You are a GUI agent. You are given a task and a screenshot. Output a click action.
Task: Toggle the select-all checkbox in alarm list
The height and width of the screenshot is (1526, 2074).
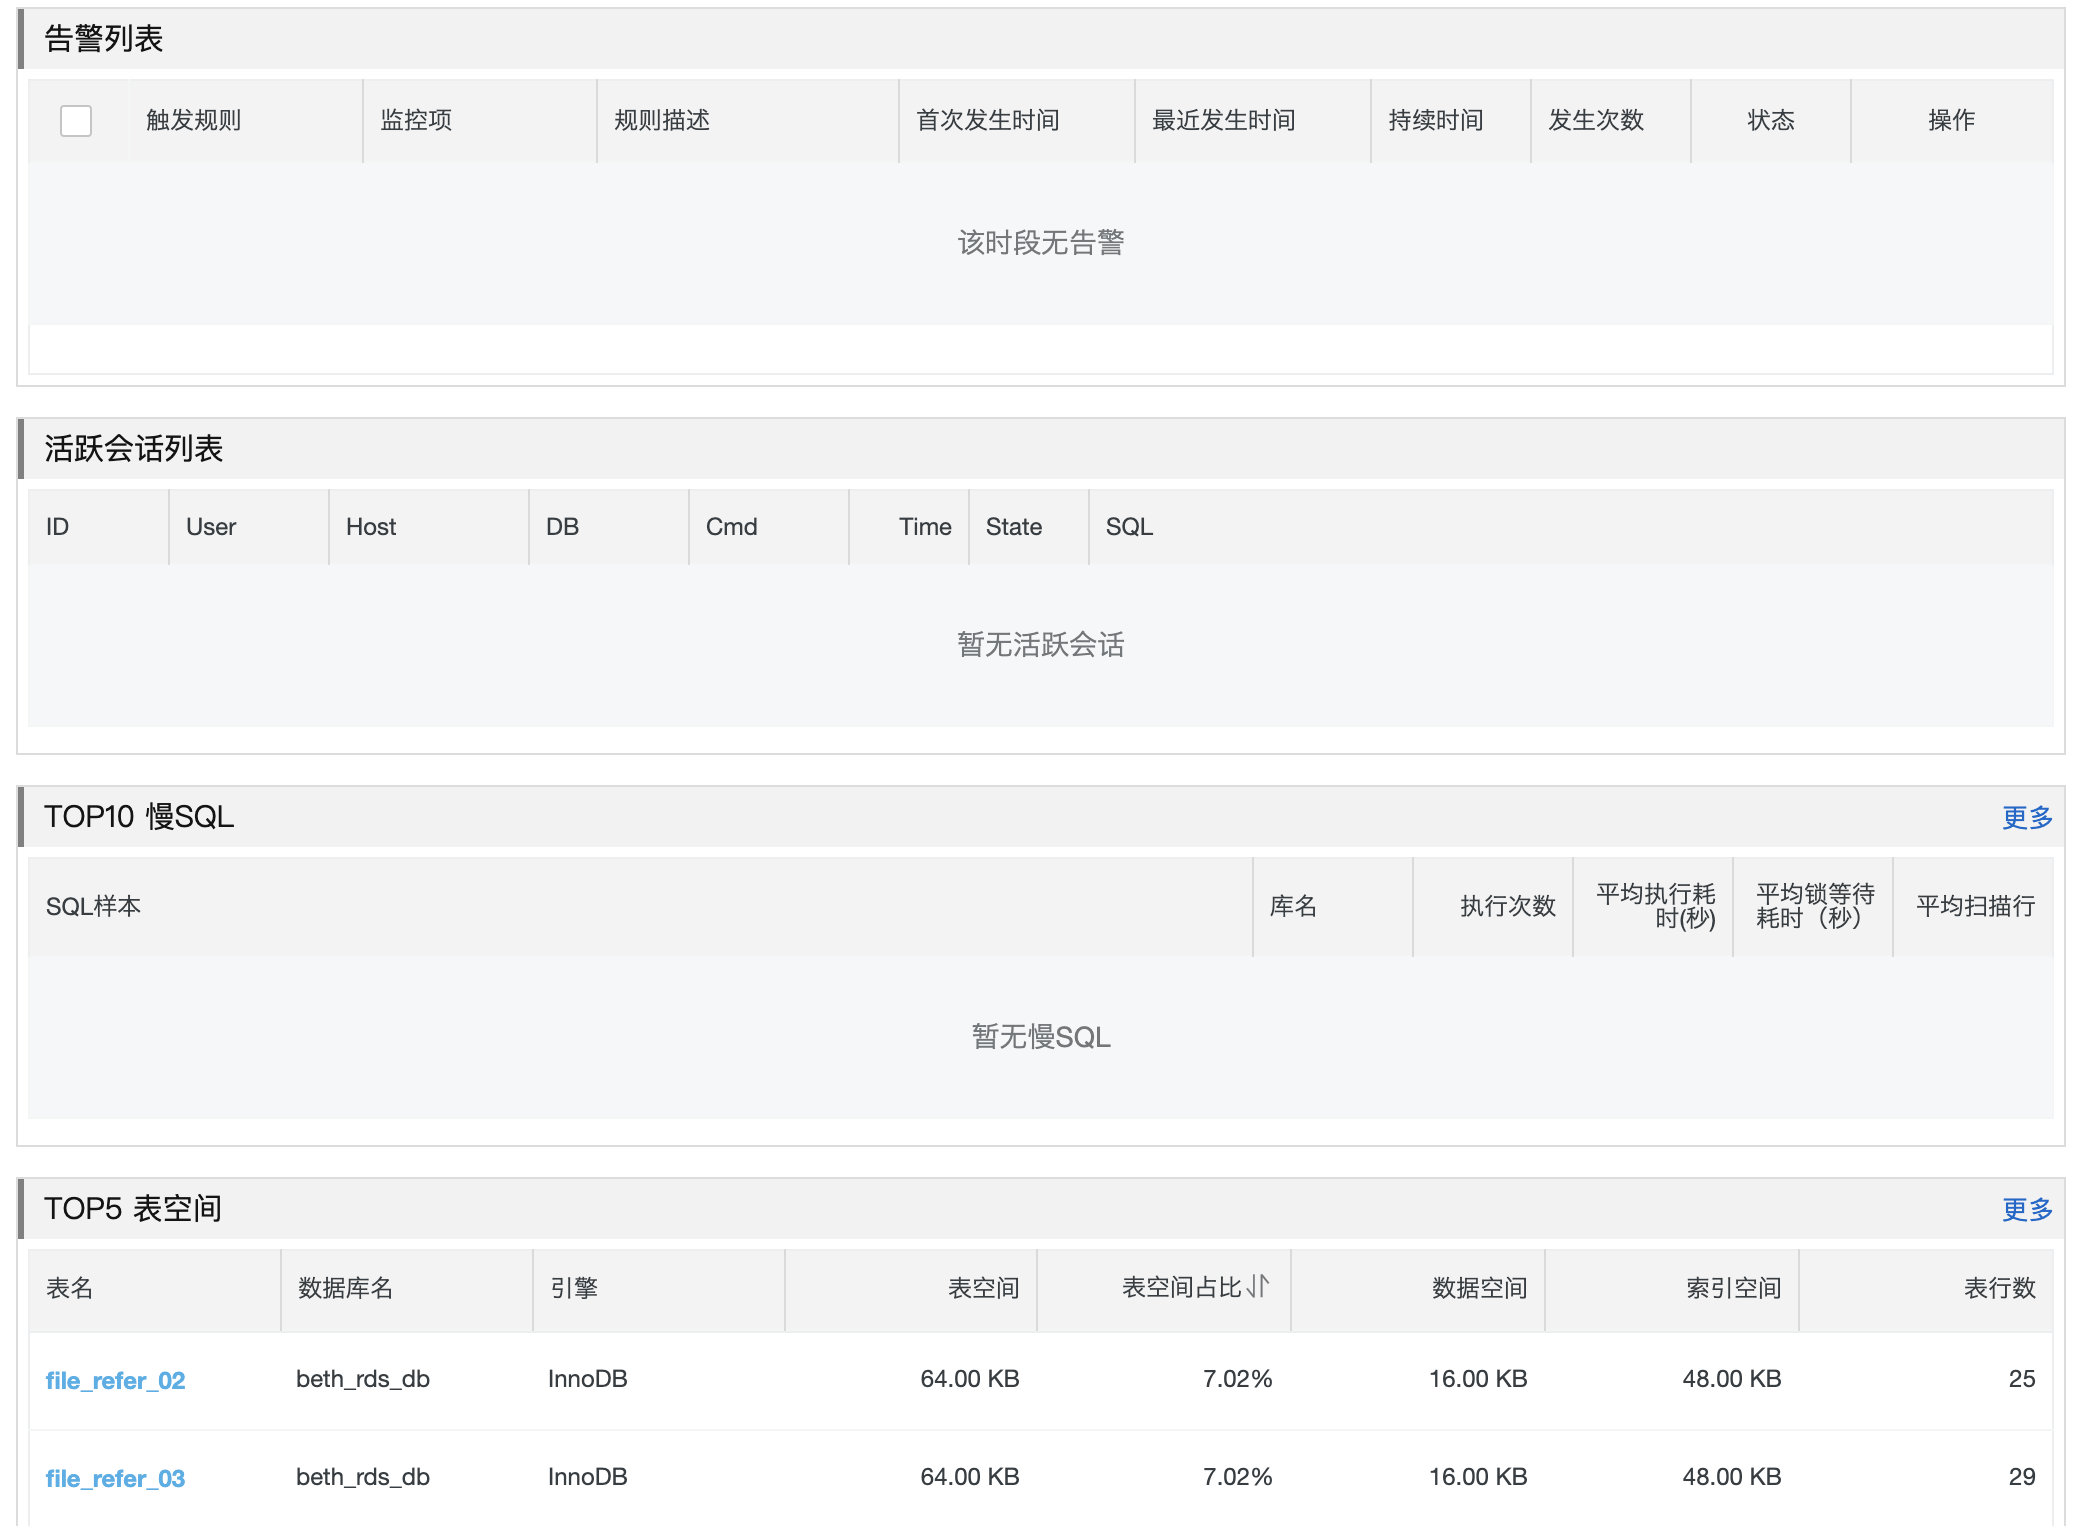tap(76, 121)
